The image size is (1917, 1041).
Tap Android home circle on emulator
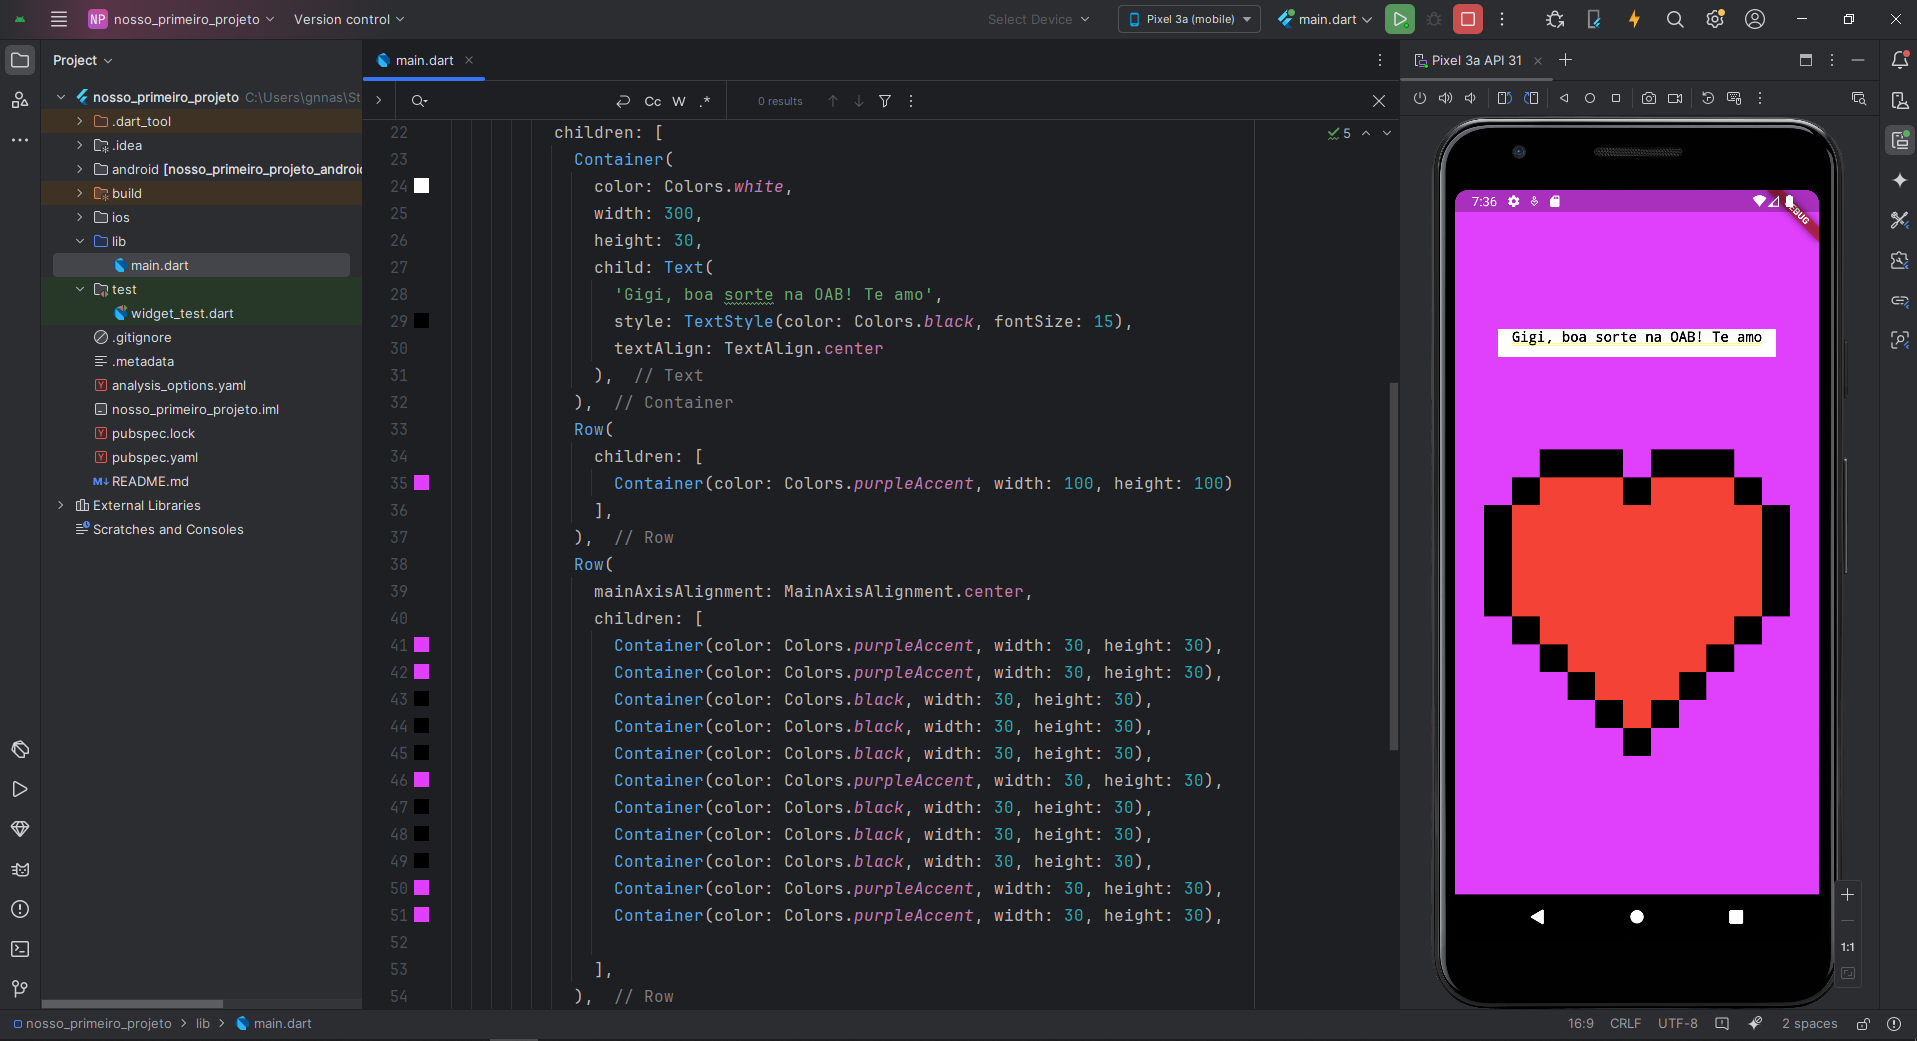tap(1637, 917)
